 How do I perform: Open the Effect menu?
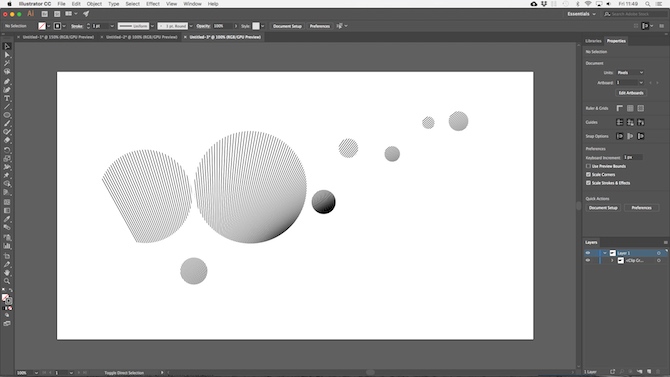pyautogui.click(x=153, y=4)
